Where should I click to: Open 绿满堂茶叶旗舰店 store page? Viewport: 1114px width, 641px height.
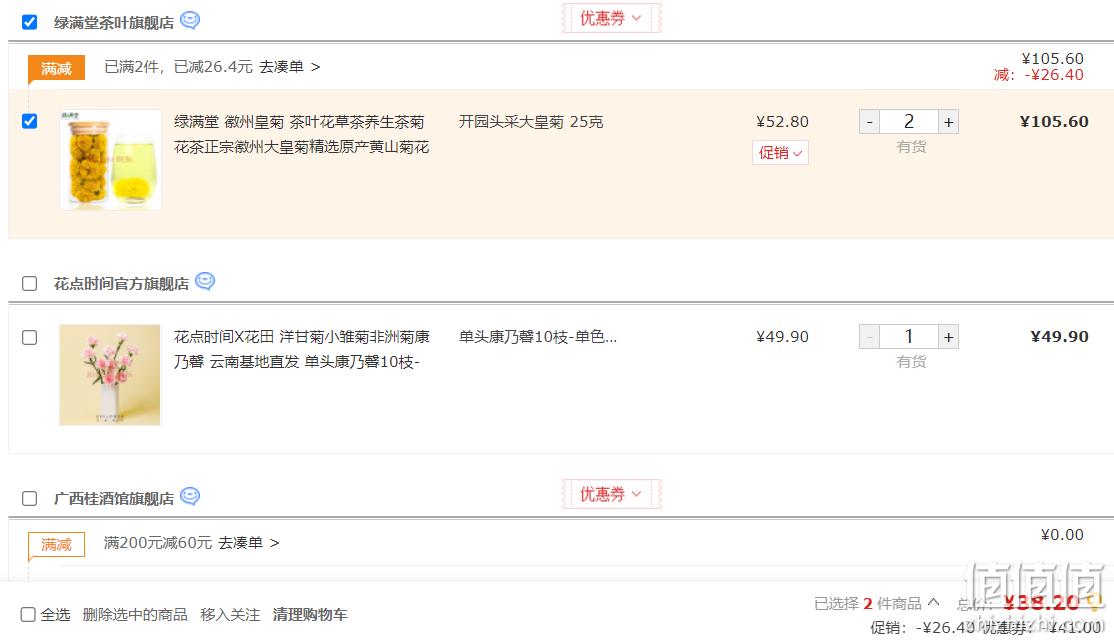(114, 23)
